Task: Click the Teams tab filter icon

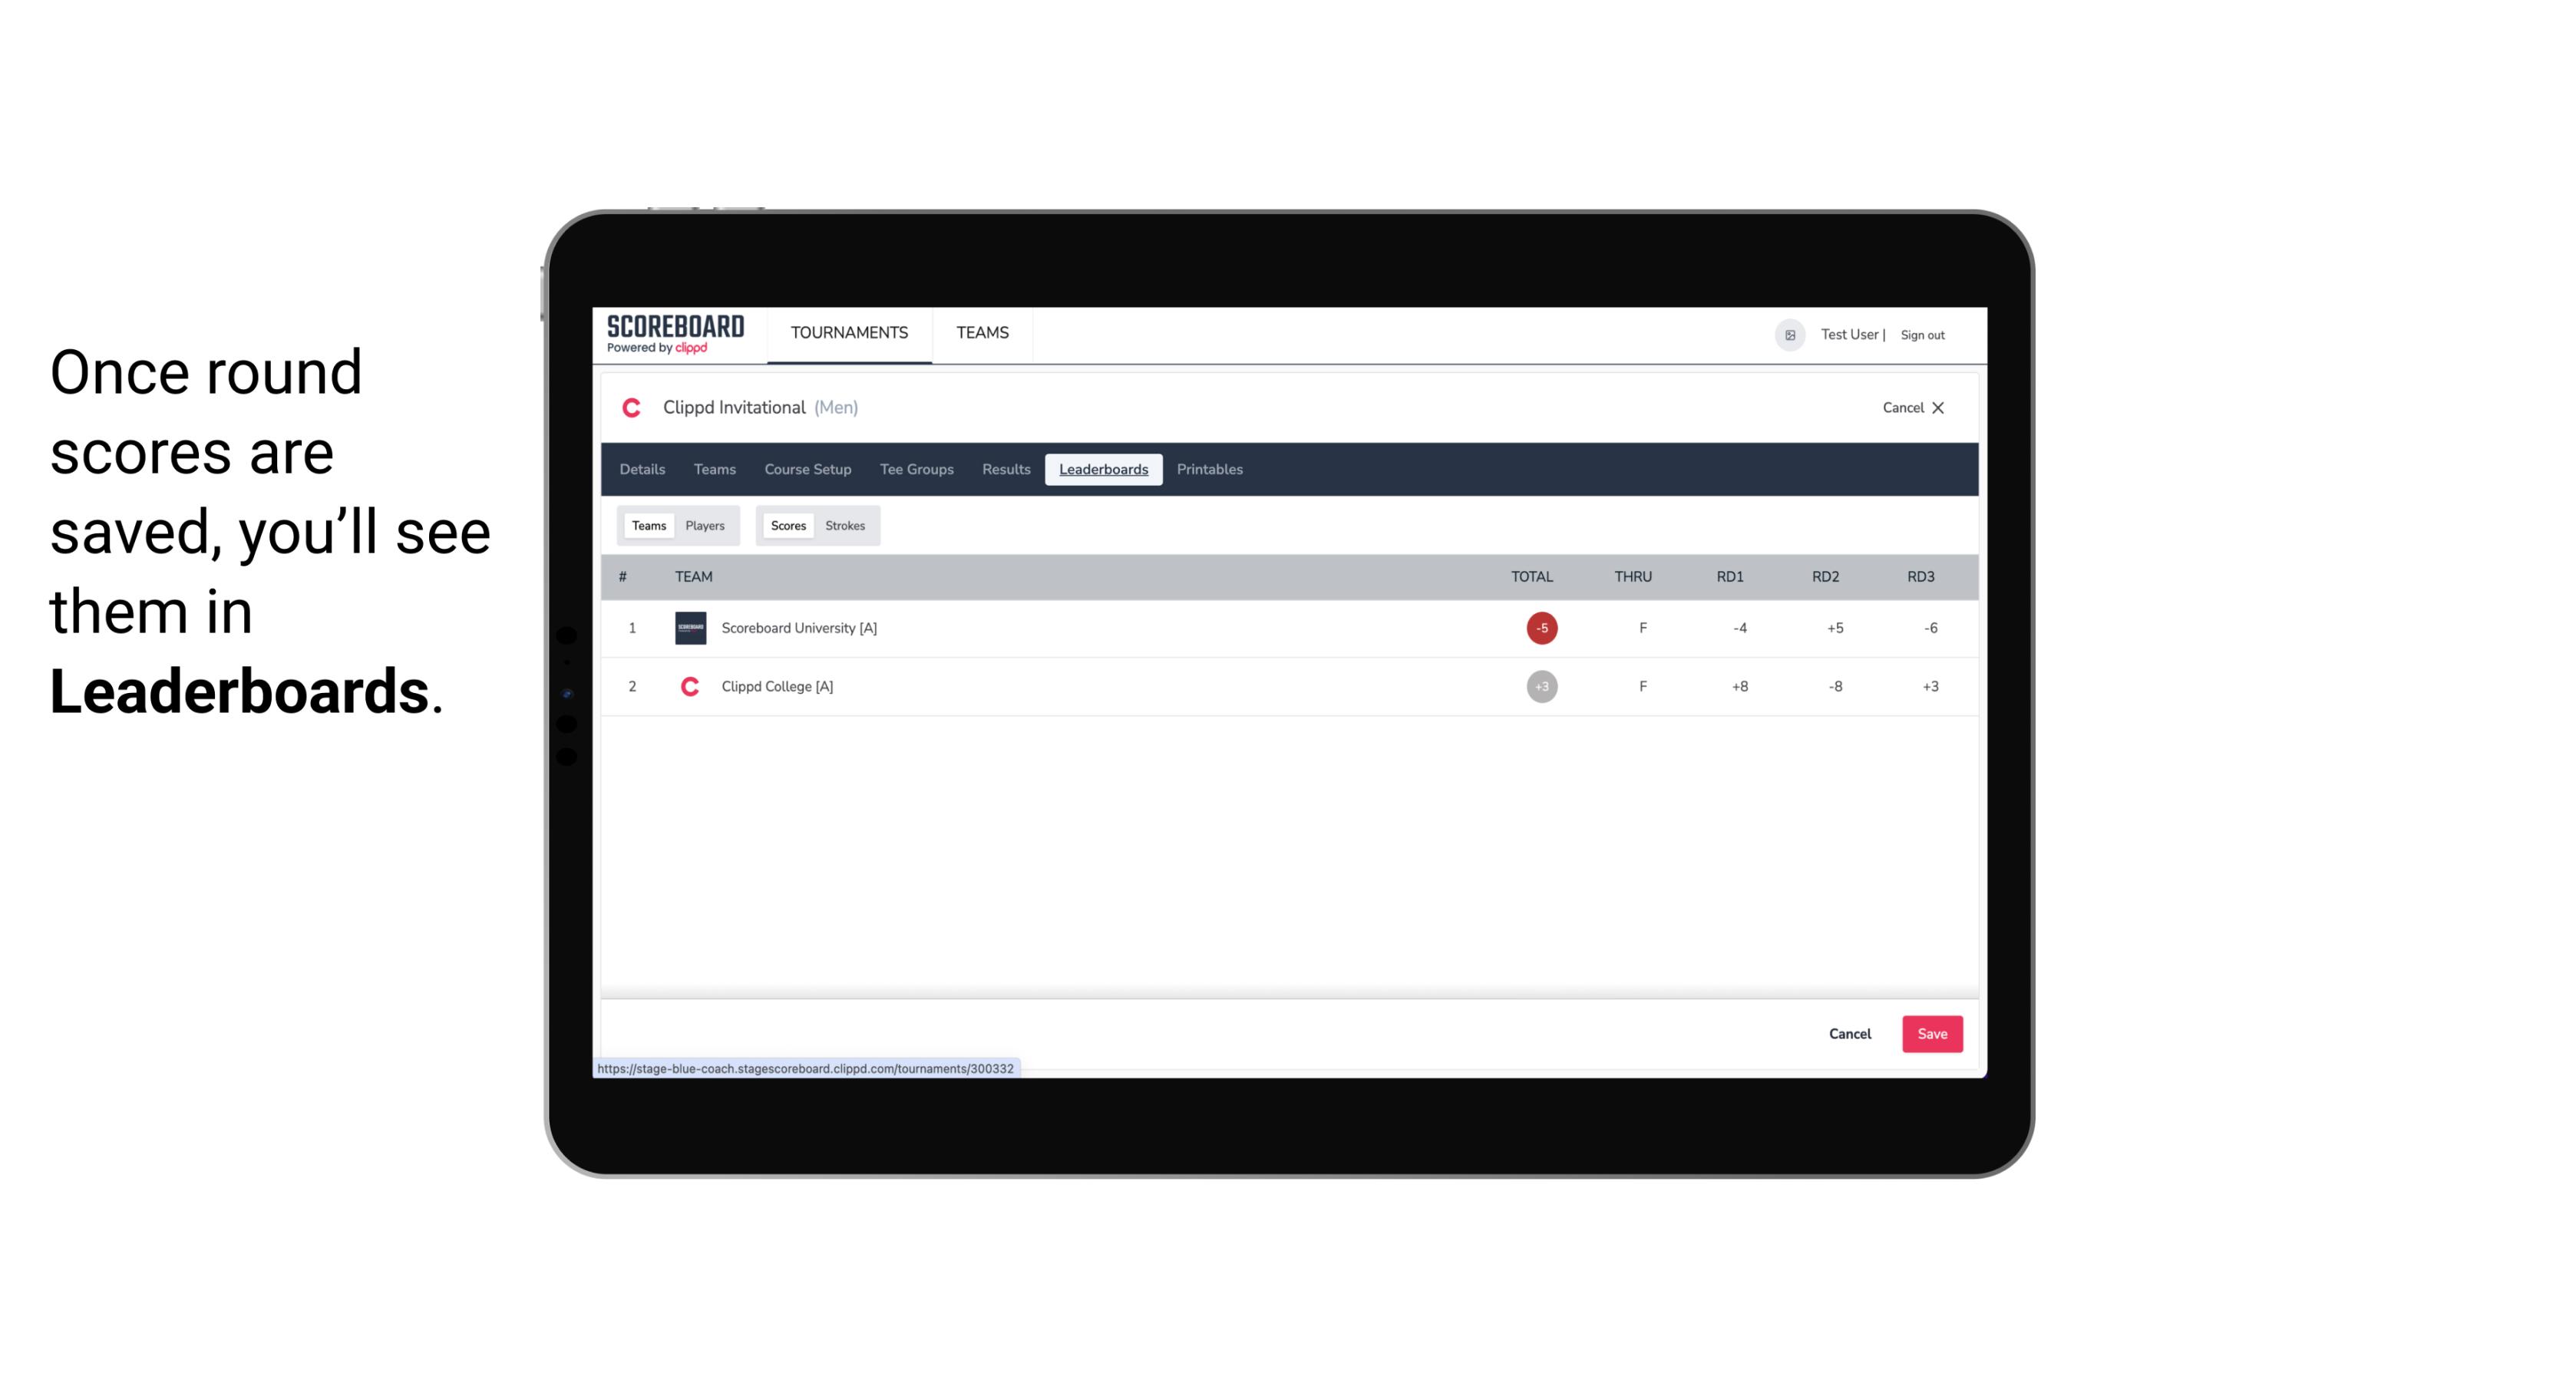Action: click(646, 526)
